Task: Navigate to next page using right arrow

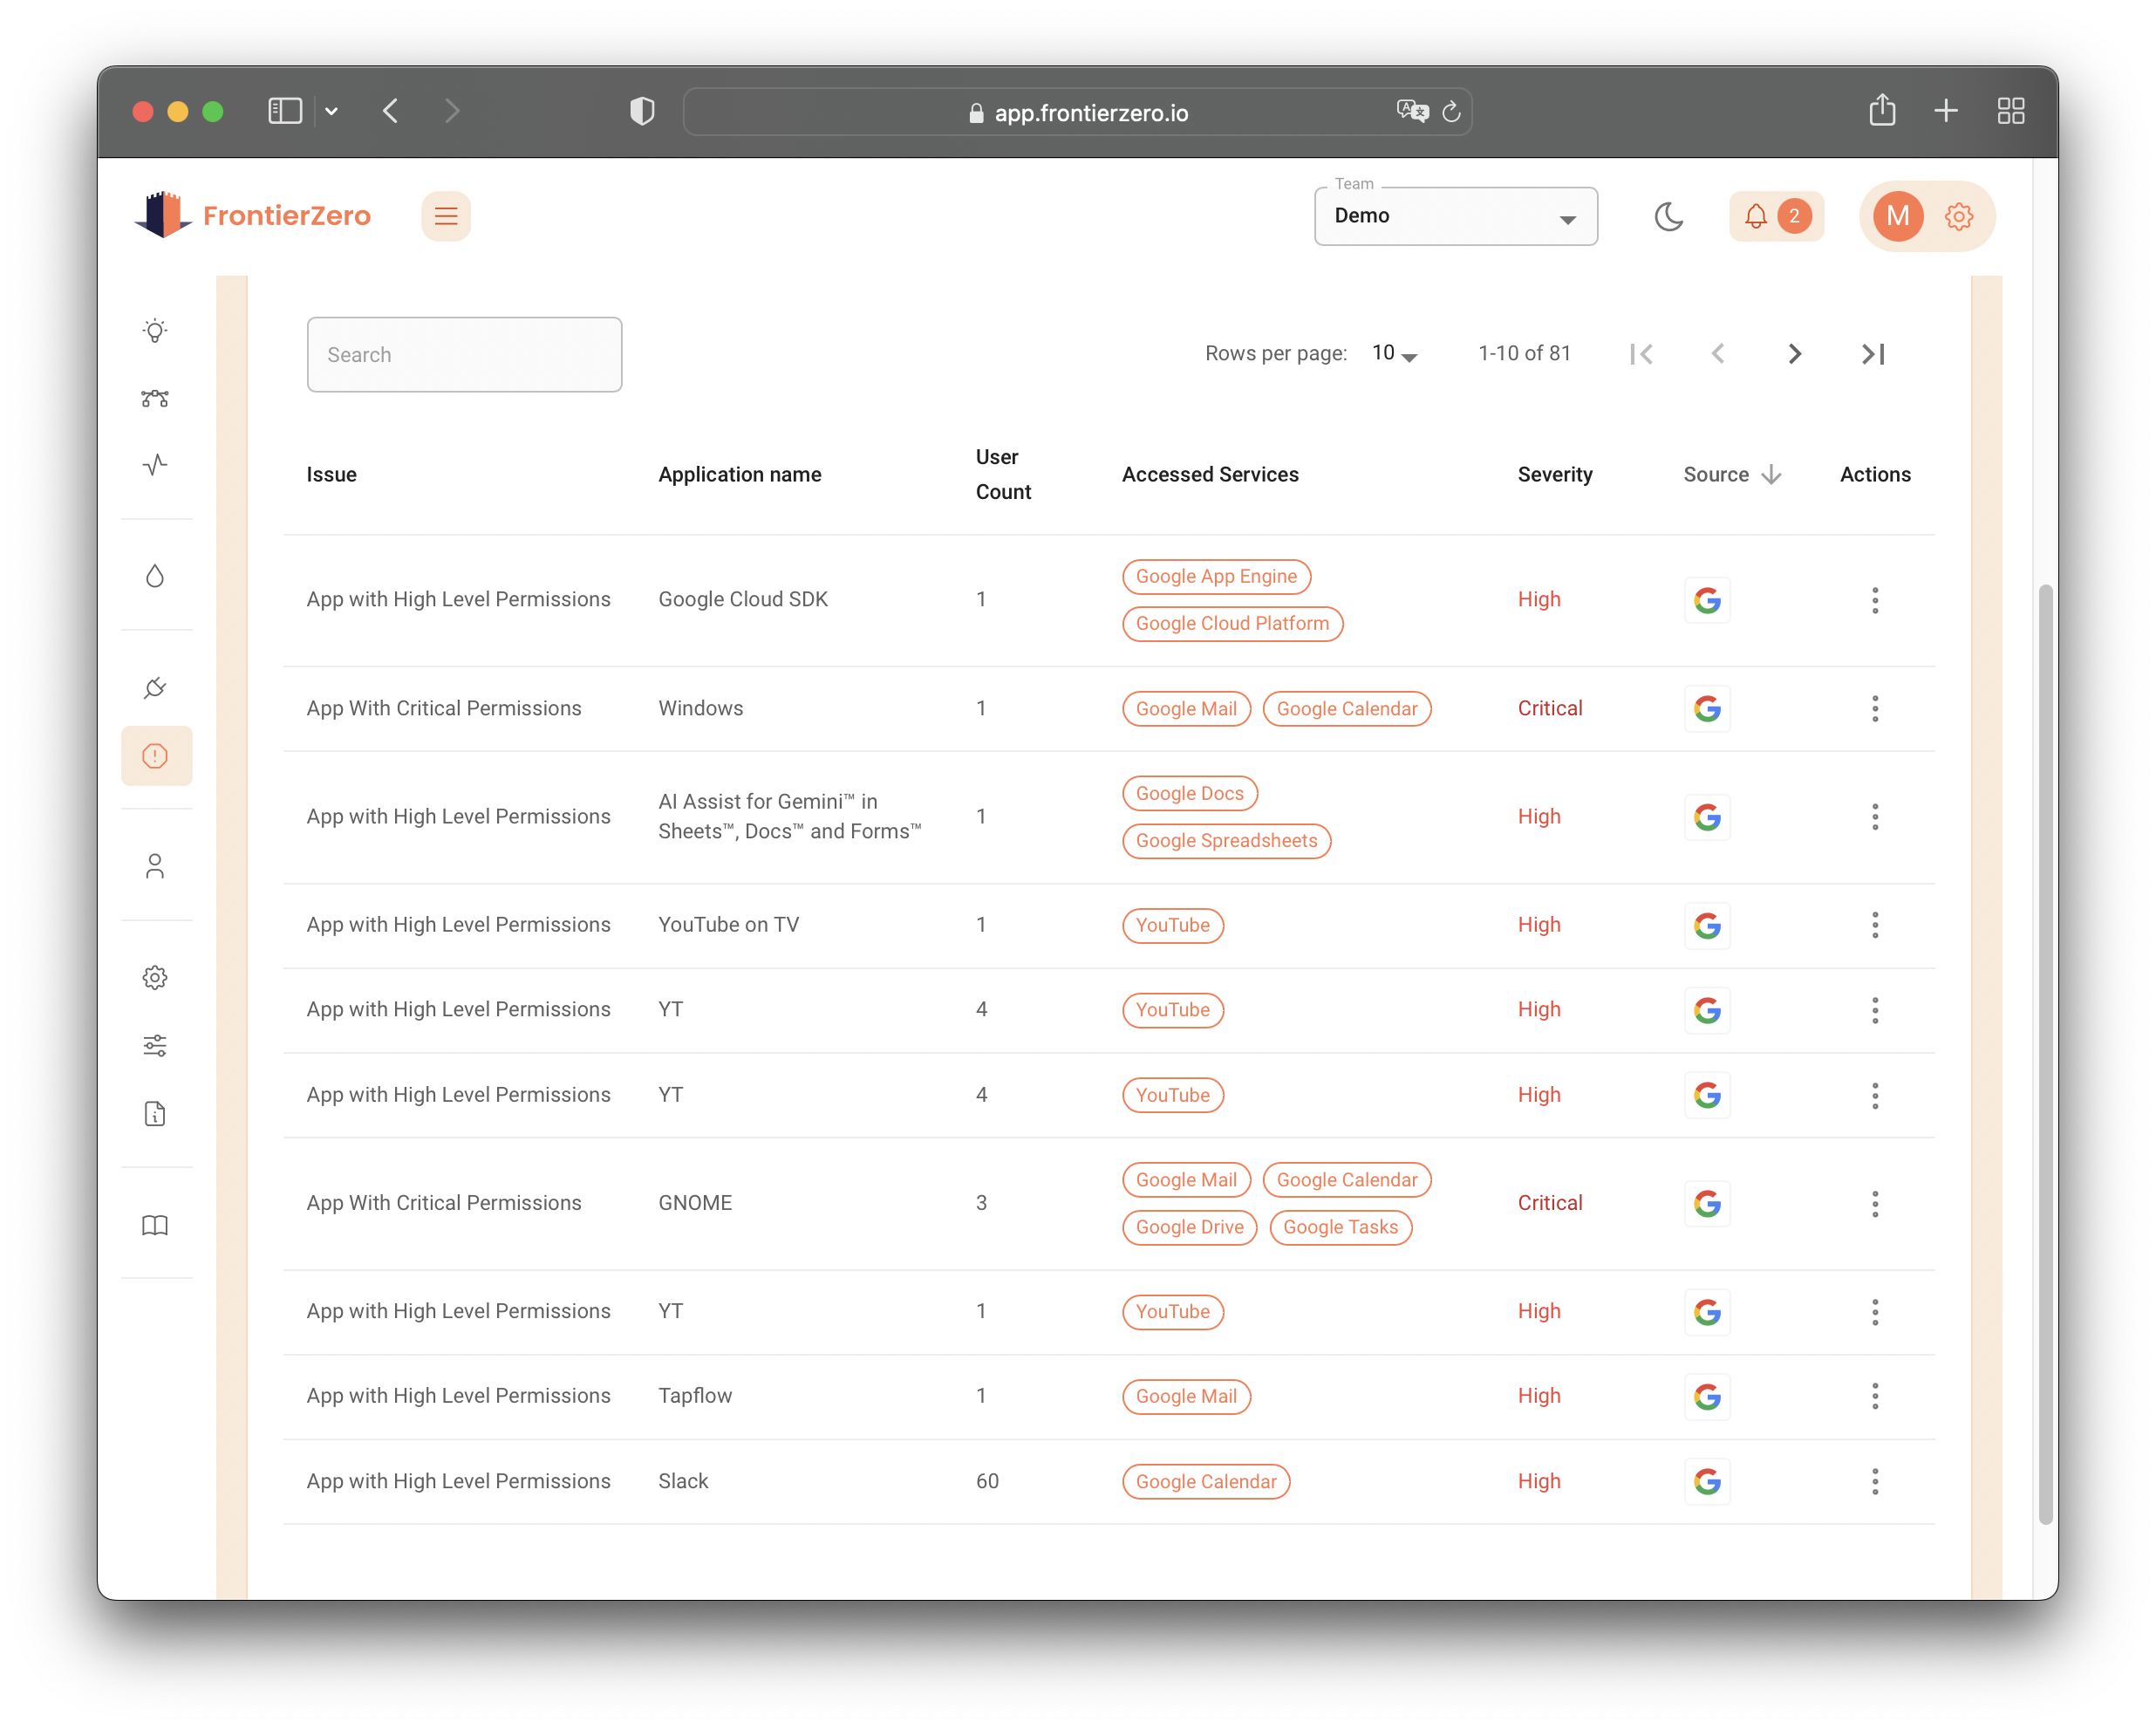Action: tap(1796, 352)
